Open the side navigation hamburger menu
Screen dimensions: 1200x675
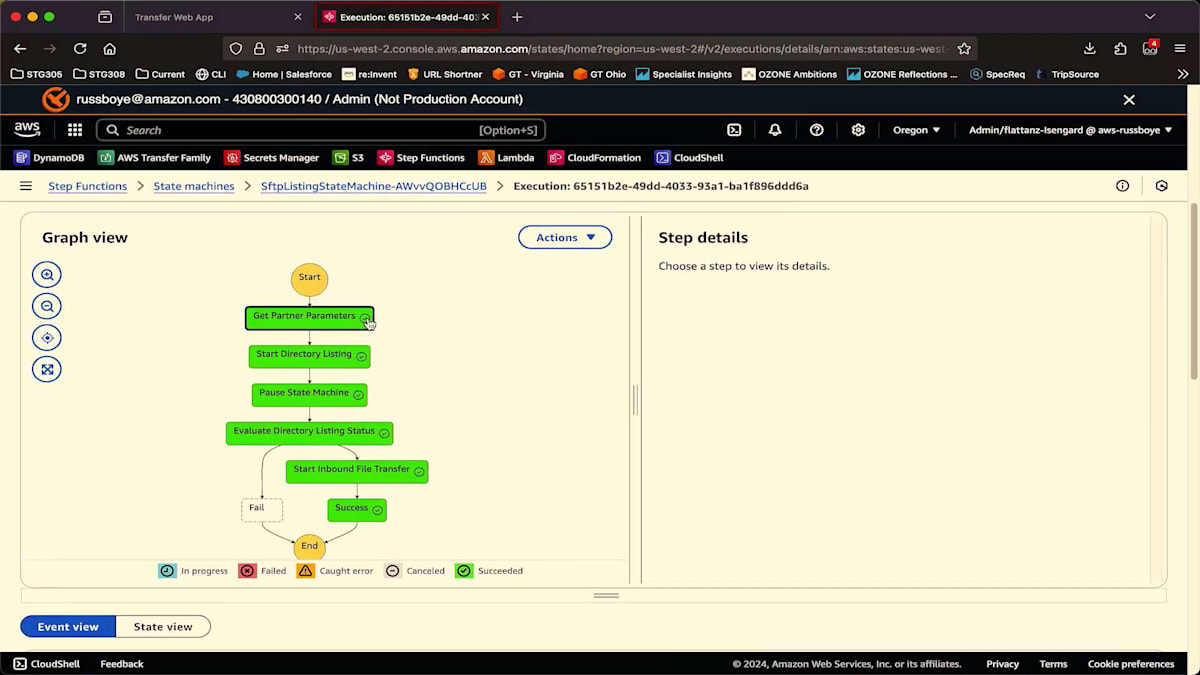point(26,186)
